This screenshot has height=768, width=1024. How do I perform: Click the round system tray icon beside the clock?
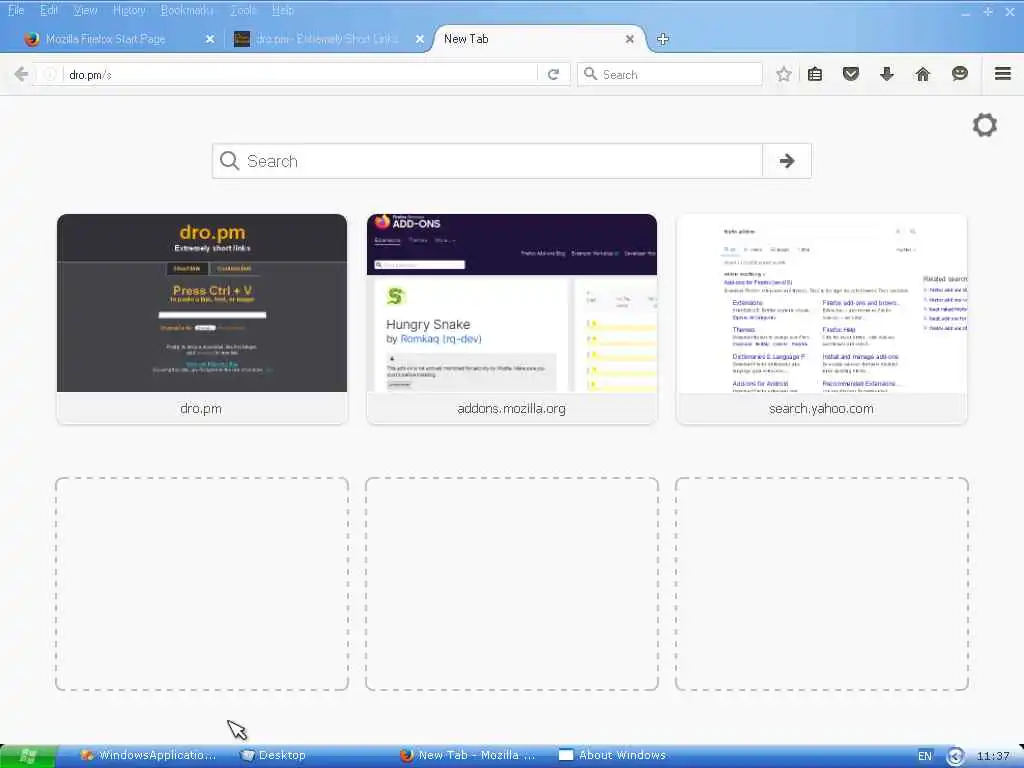[955, 756]
